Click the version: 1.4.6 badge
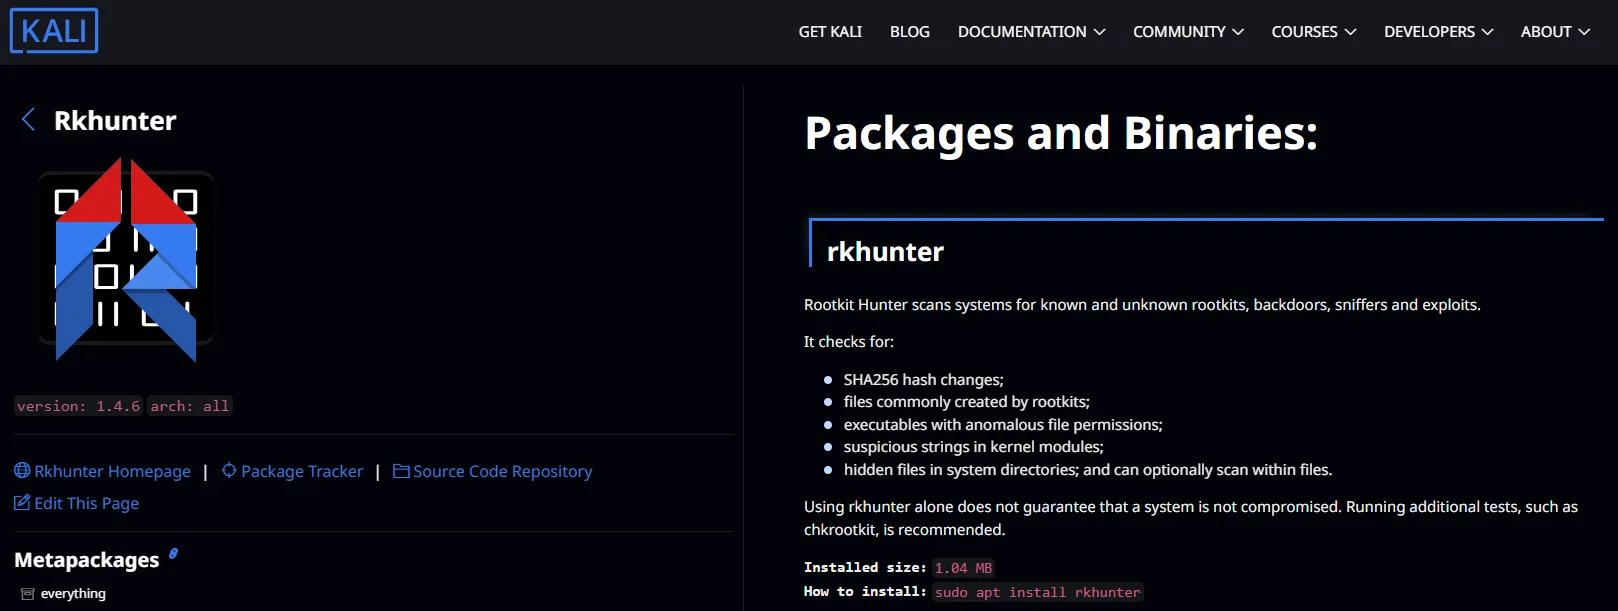Screen dimensions: 1618x611 point(78,406)
